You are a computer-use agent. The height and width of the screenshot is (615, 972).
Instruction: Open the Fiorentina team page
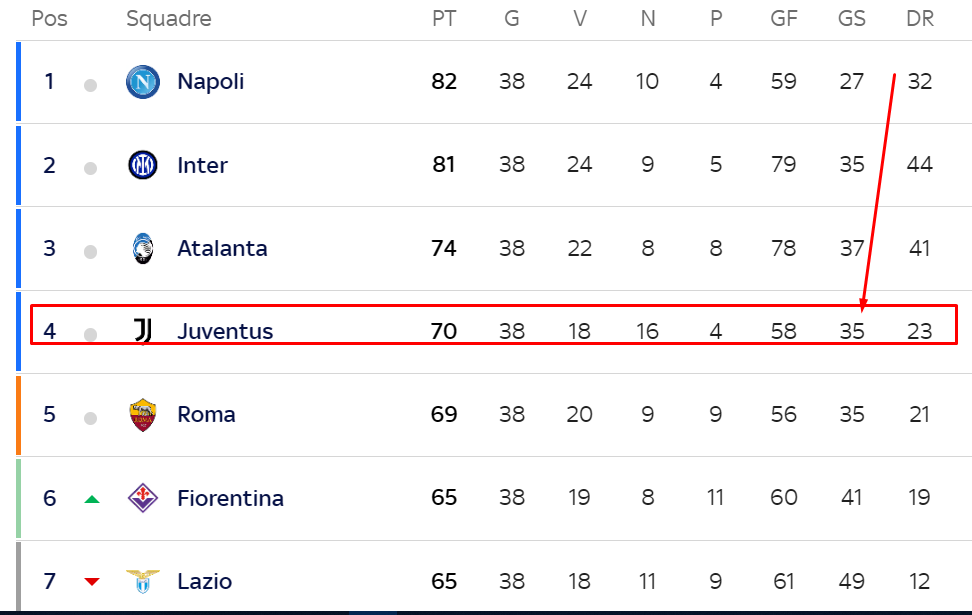point(231,498)
